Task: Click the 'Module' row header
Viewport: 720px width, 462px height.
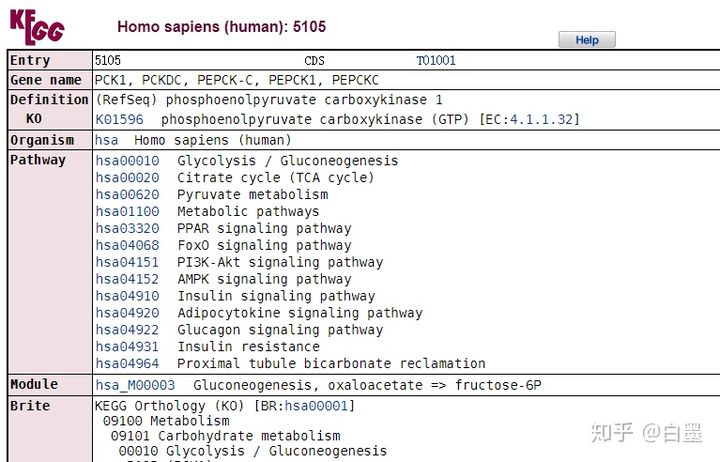Action: point(34,384)
